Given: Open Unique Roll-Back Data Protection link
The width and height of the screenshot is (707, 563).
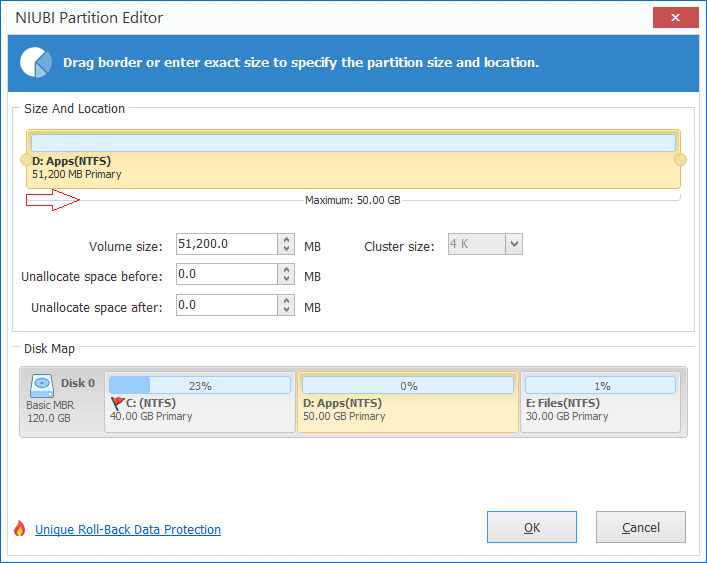Looking at the screenshot, I should point(128,529).
